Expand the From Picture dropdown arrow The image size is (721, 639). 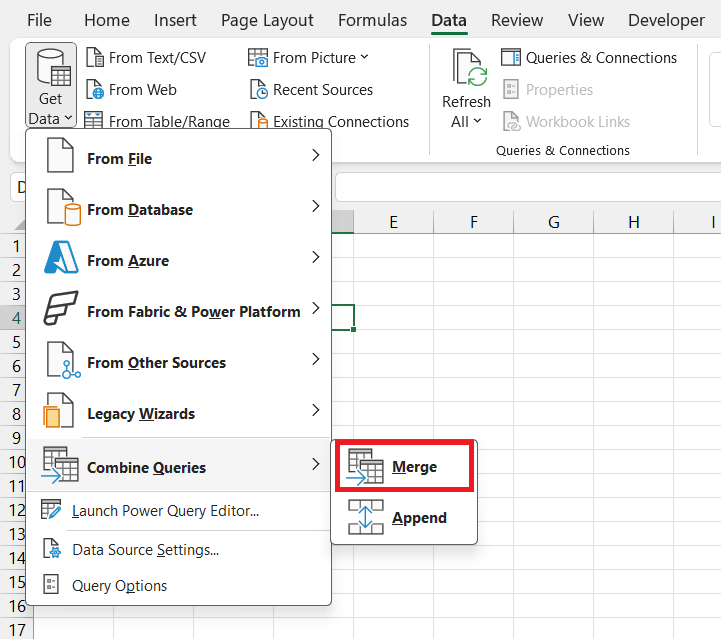pos(365,57)
